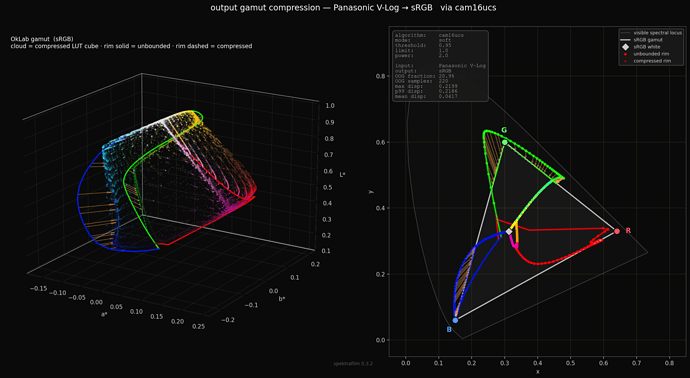This screenshot has height=378, width=690.
Task: Click the 'y' axis label of chromaticity plot
Action: [x=371, y=191]
